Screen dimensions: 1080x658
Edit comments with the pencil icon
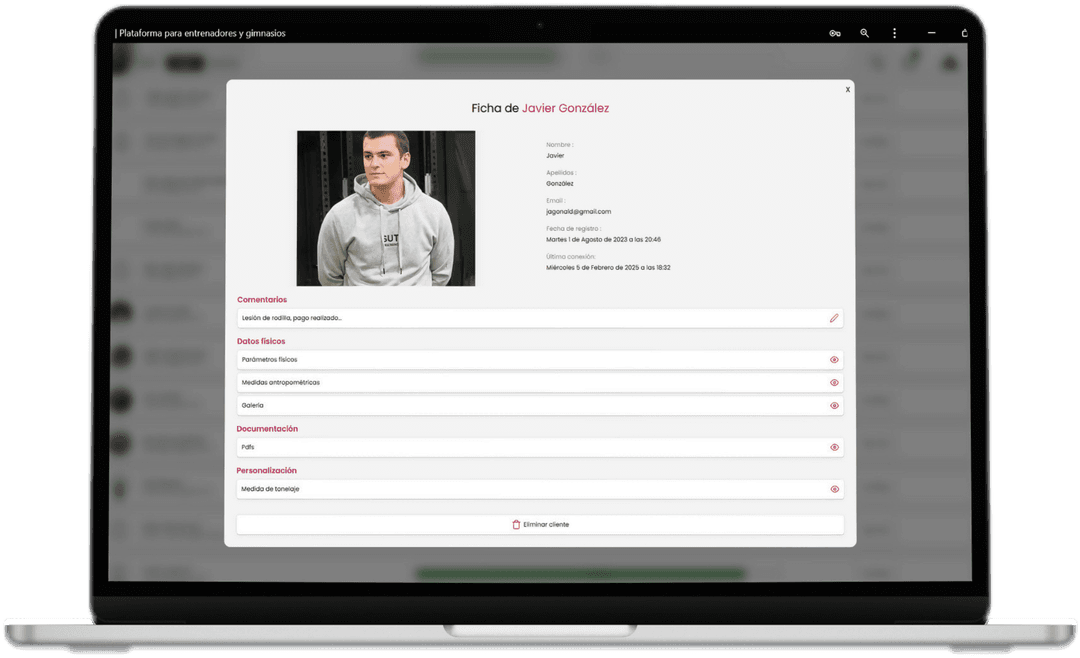(x=834, y=318)
